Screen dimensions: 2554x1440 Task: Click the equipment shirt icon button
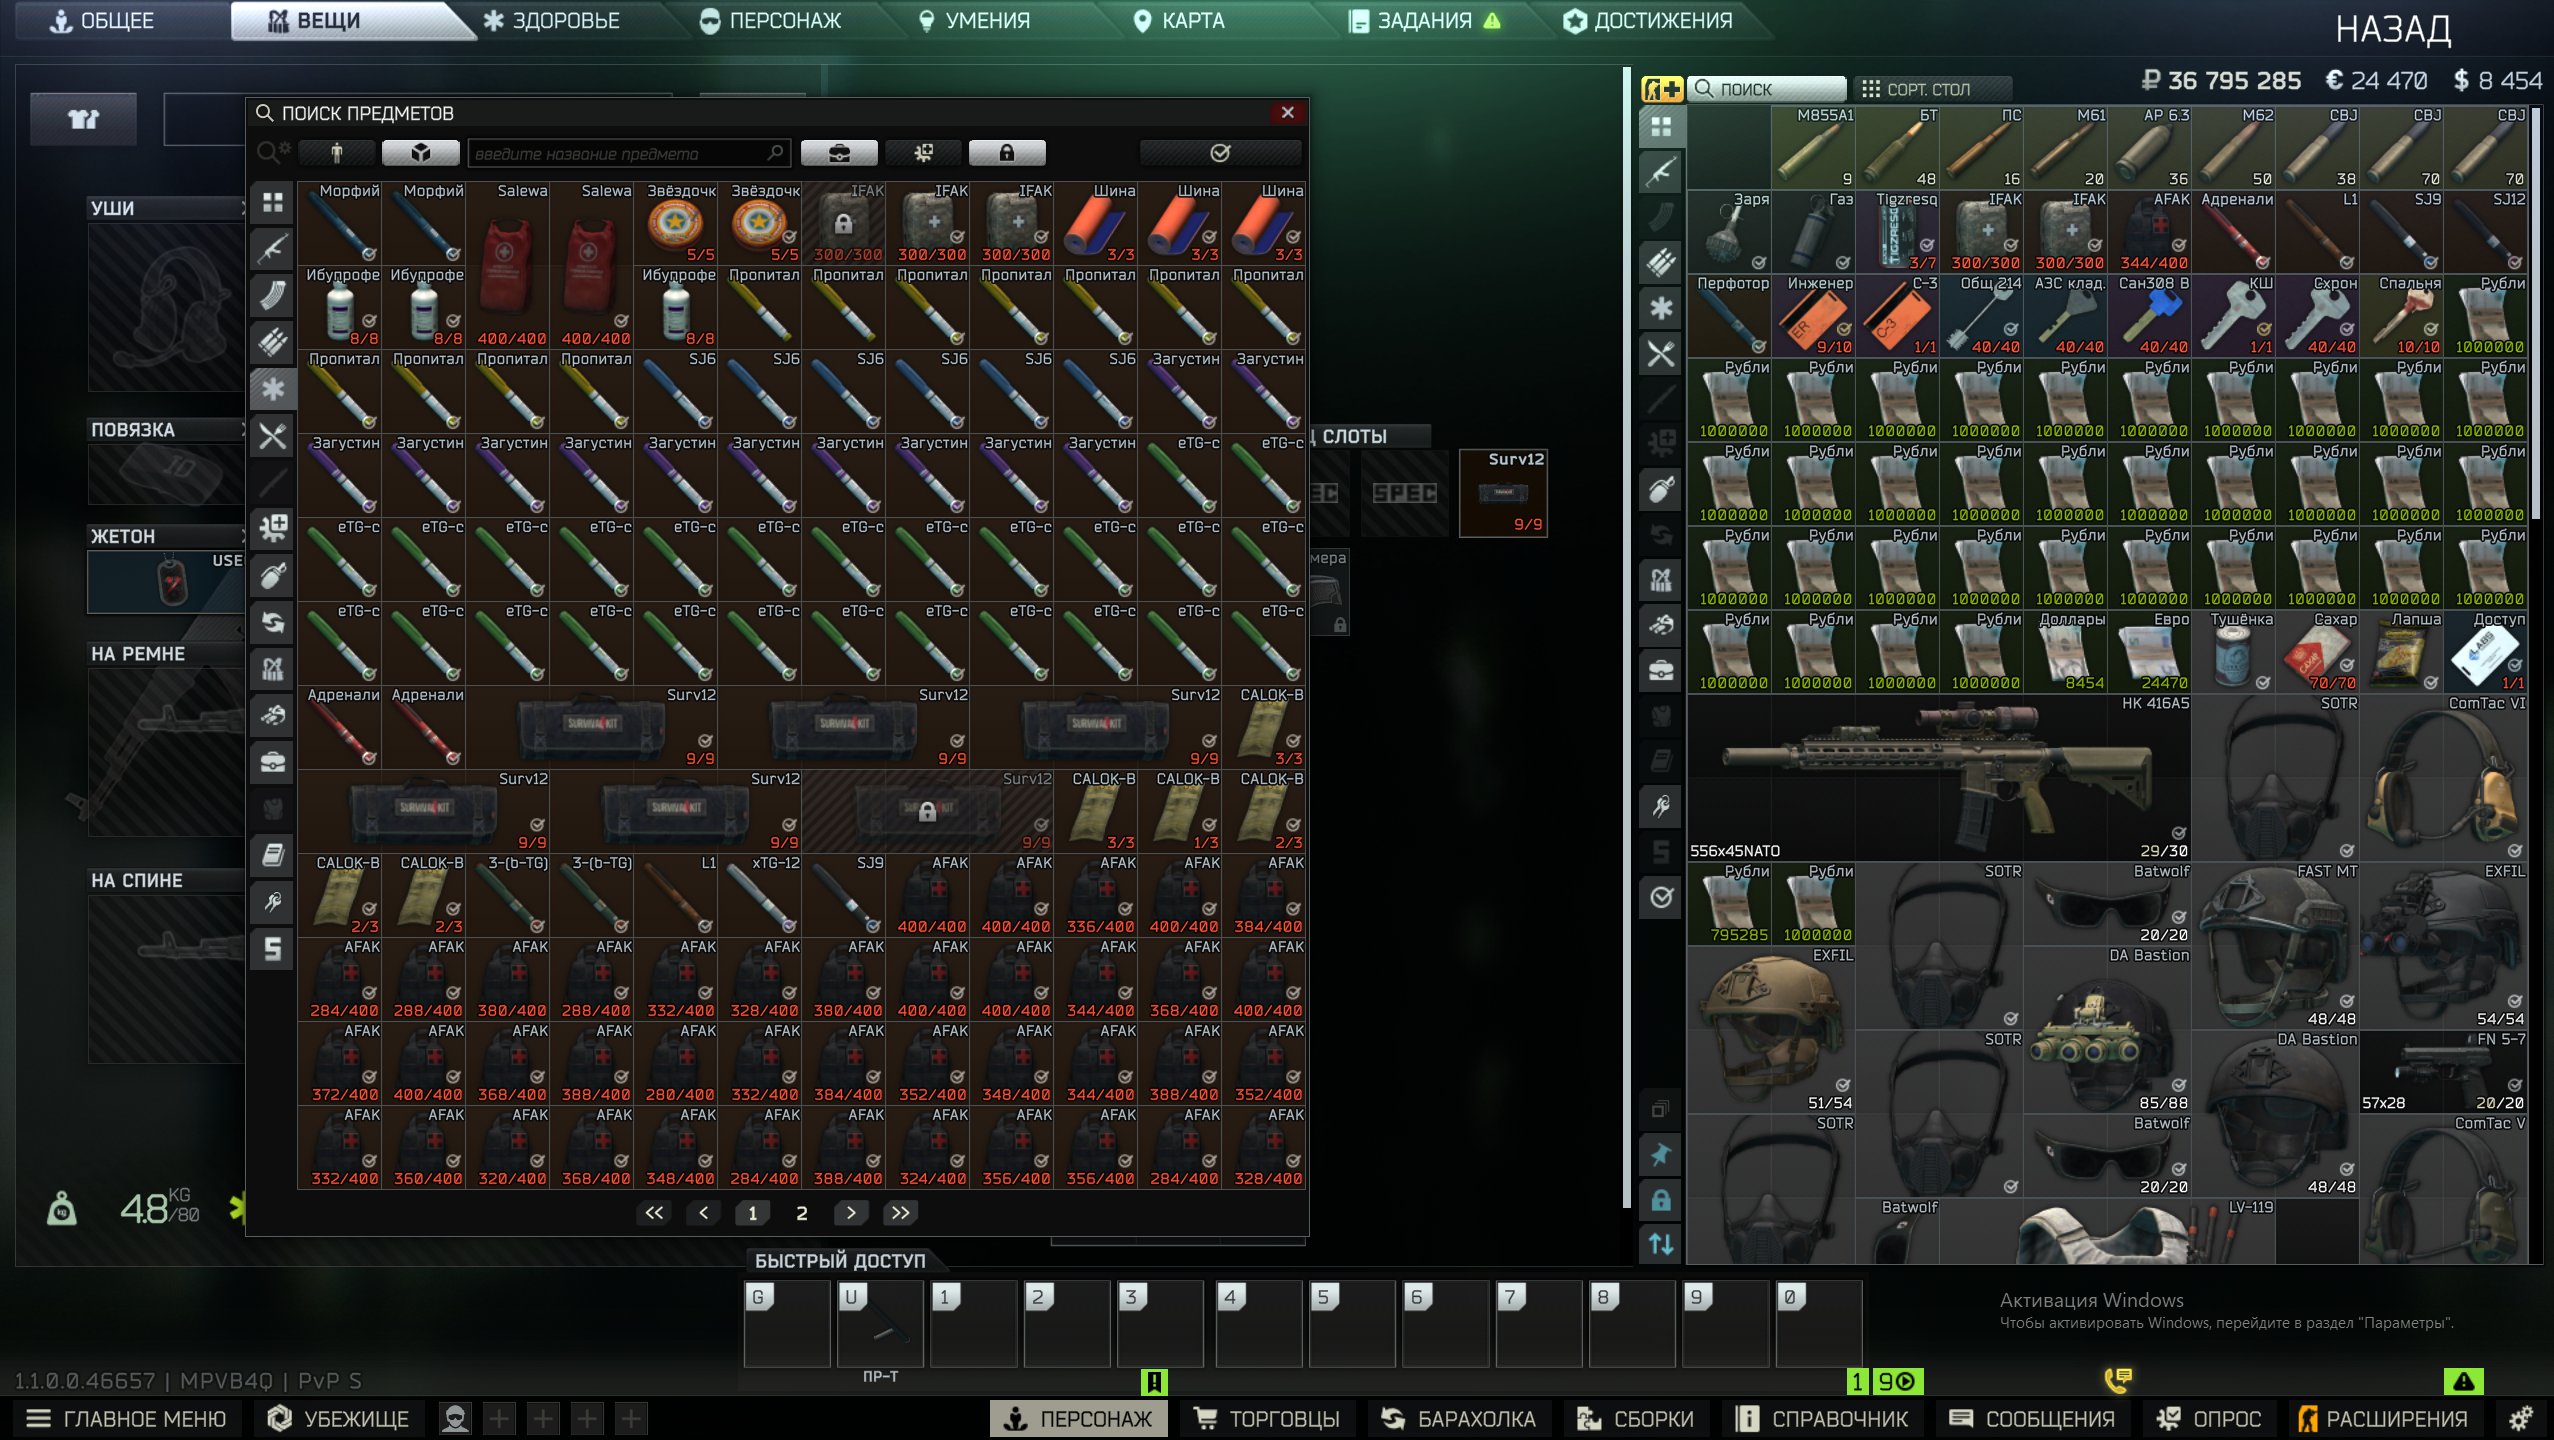(x=83, y=120)
